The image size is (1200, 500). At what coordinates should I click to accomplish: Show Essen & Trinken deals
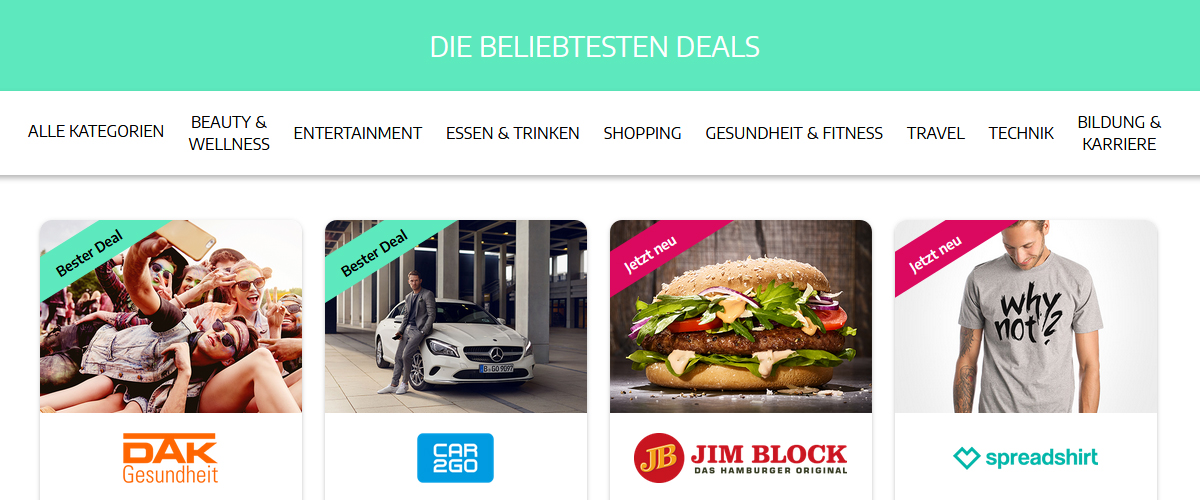tap(513, 133)
